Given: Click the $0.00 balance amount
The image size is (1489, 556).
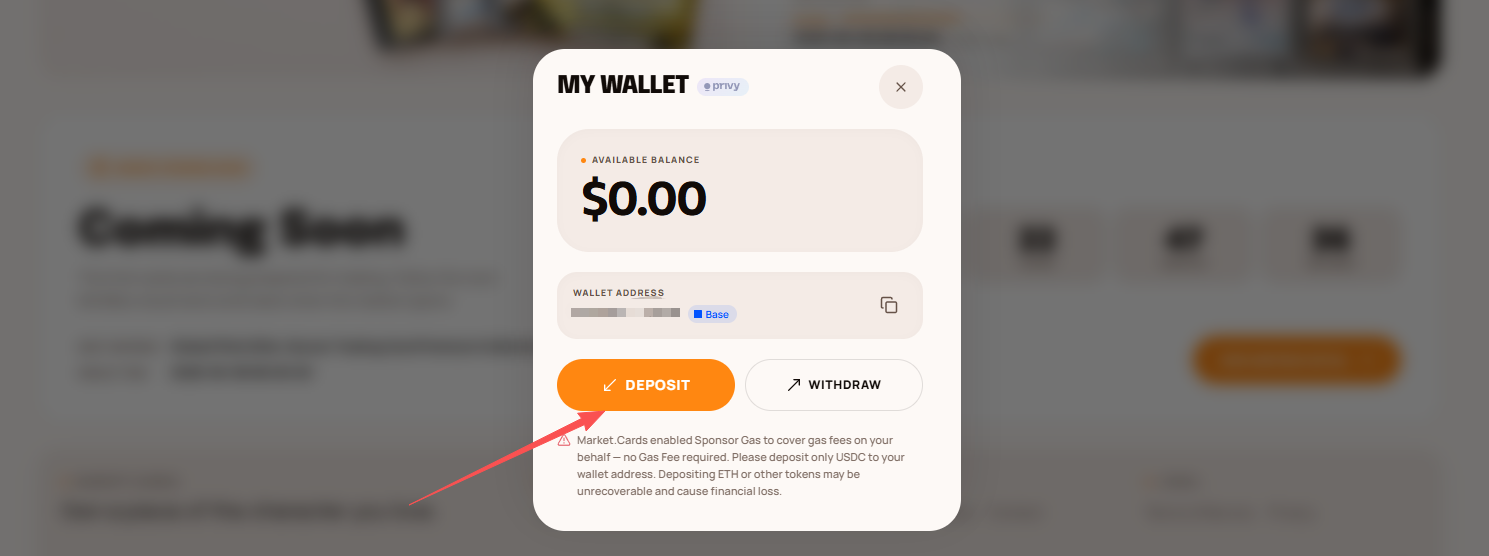Looking at the screenshot, I should tap(644, 198).
